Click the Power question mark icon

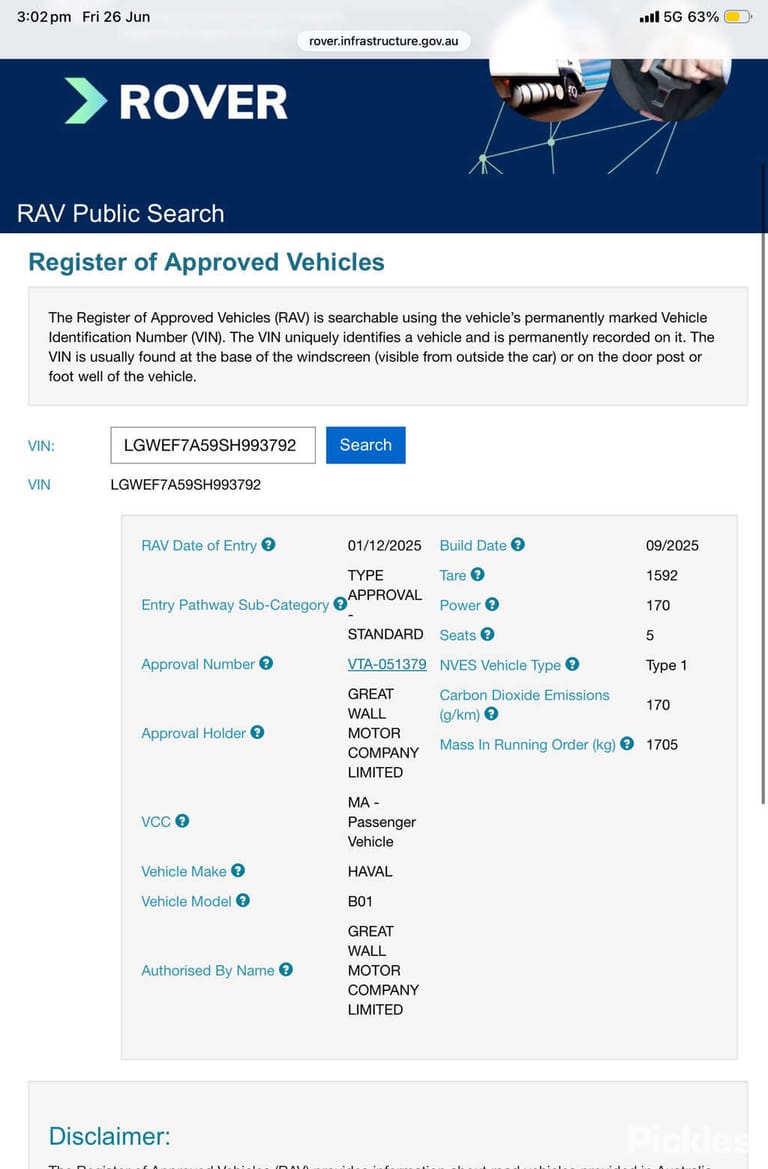click(x=492, y=605)
